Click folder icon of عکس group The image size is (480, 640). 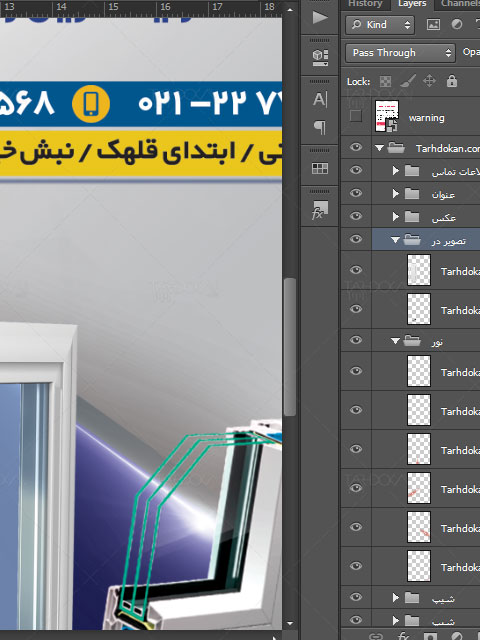pos(412,216)
